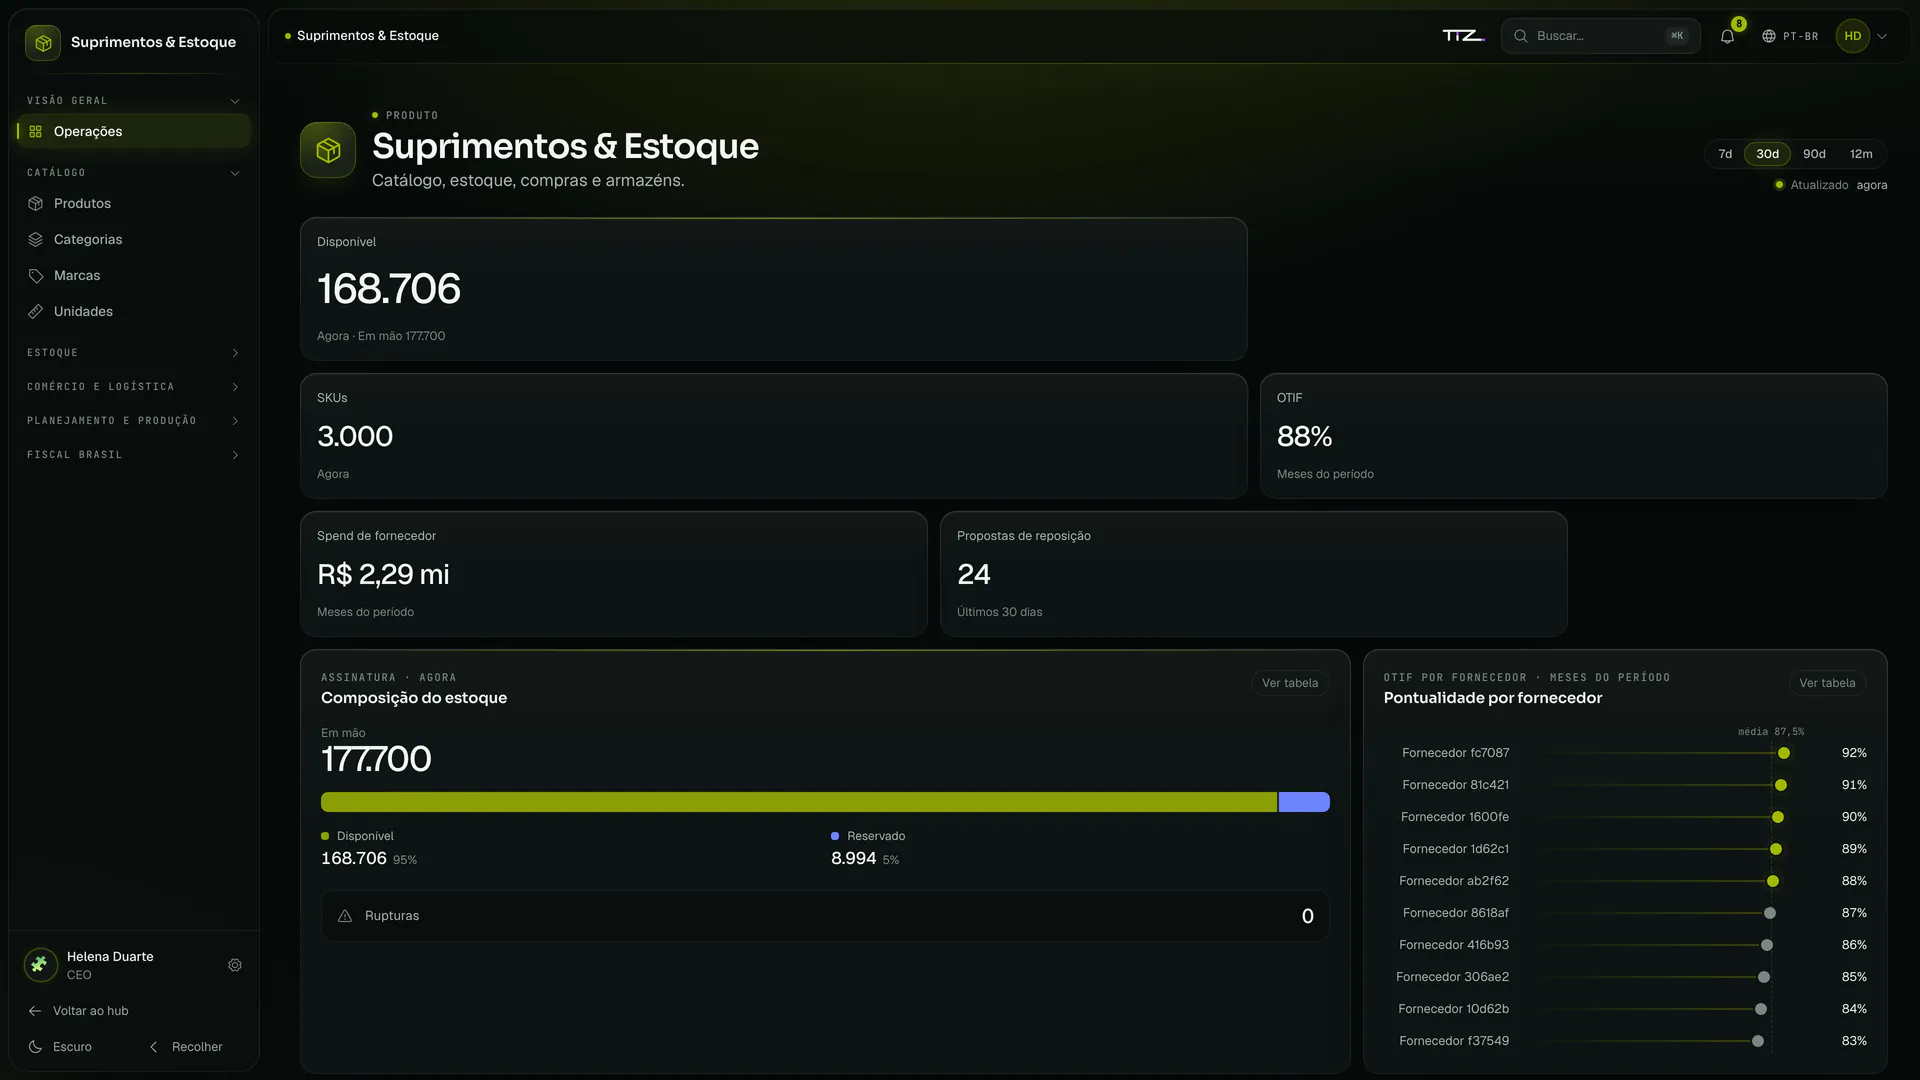Click the OTIF 88% card
Image resolution: width=1920 pixels, height=1080 pixels.
coord(1573,436)
